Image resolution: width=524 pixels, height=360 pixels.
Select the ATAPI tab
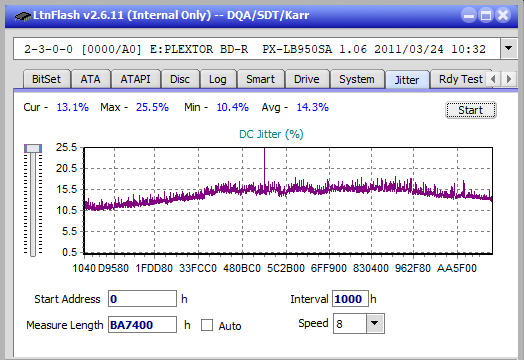(x=135, y=79)
